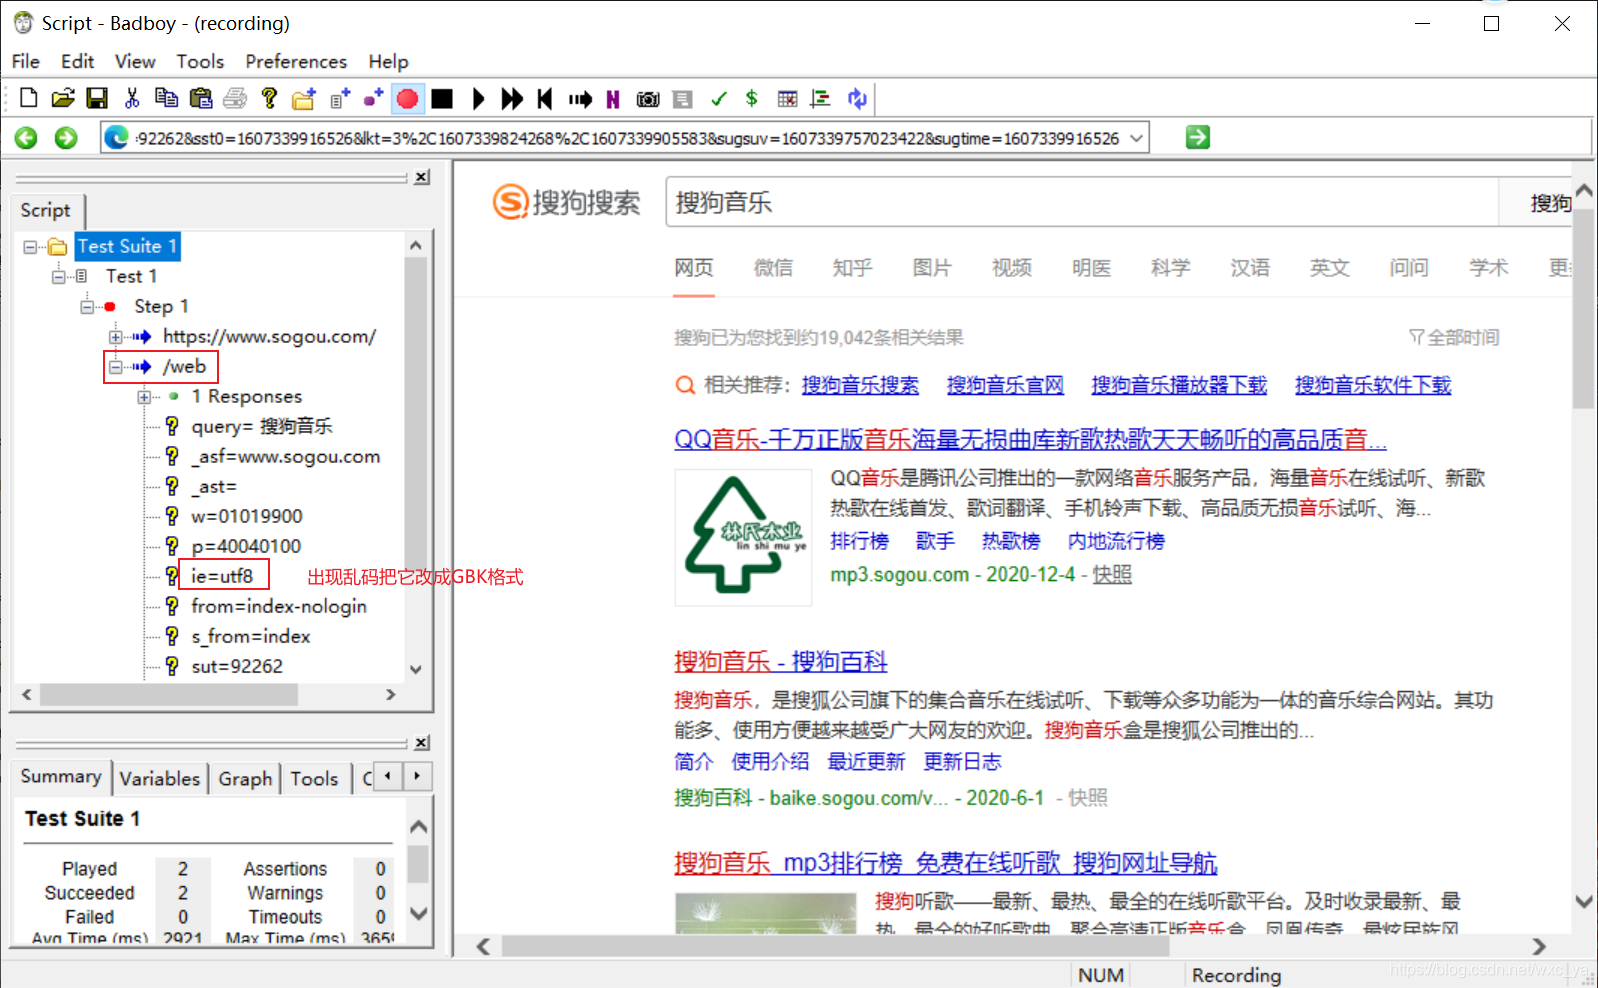1598x988 pixels.
Task: Copy selected item from toolbar
Action: (166, 98)
